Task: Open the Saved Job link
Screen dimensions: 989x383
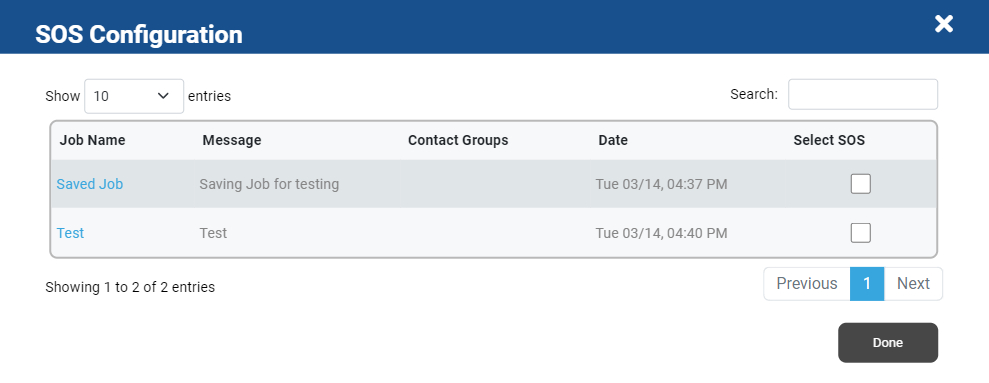Action: pos(90,184)
